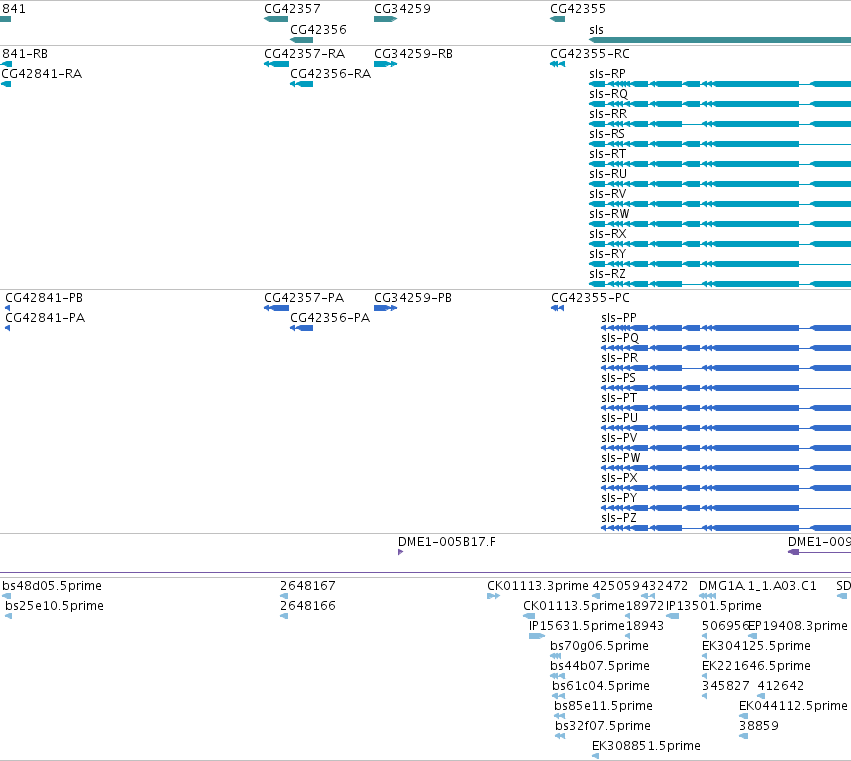Click transcript CG34259-RB
Screen dimensions: 851x761
(x=413, y=54)
